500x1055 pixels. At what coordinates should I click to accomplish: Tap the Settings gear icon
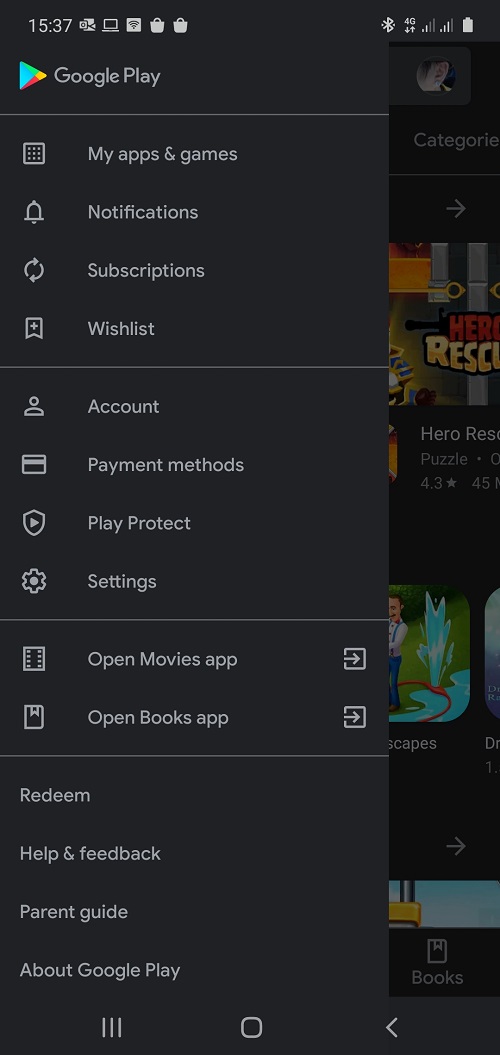34,581
